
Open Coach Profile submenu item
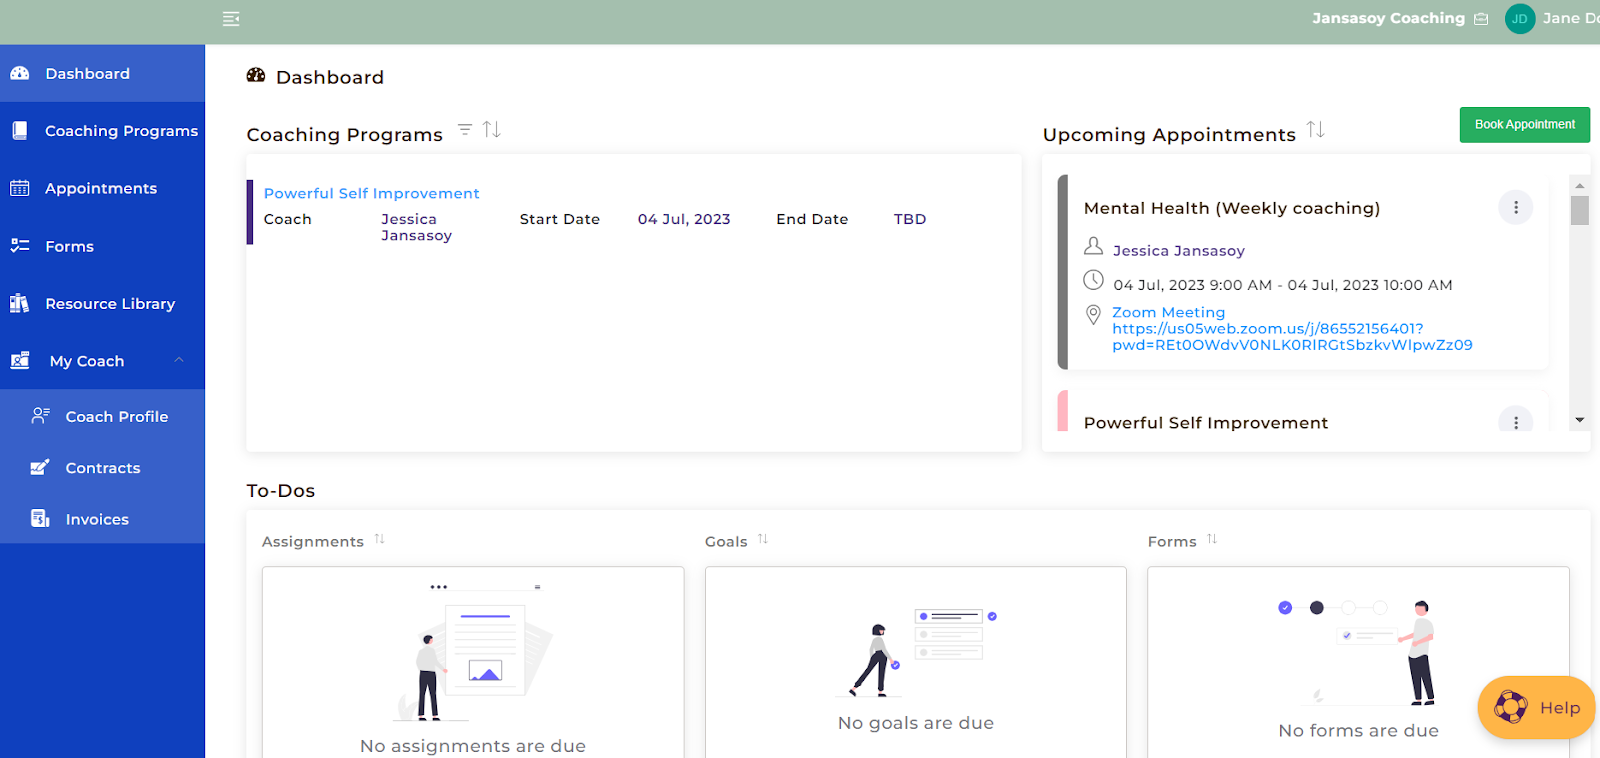pos(102,416)
